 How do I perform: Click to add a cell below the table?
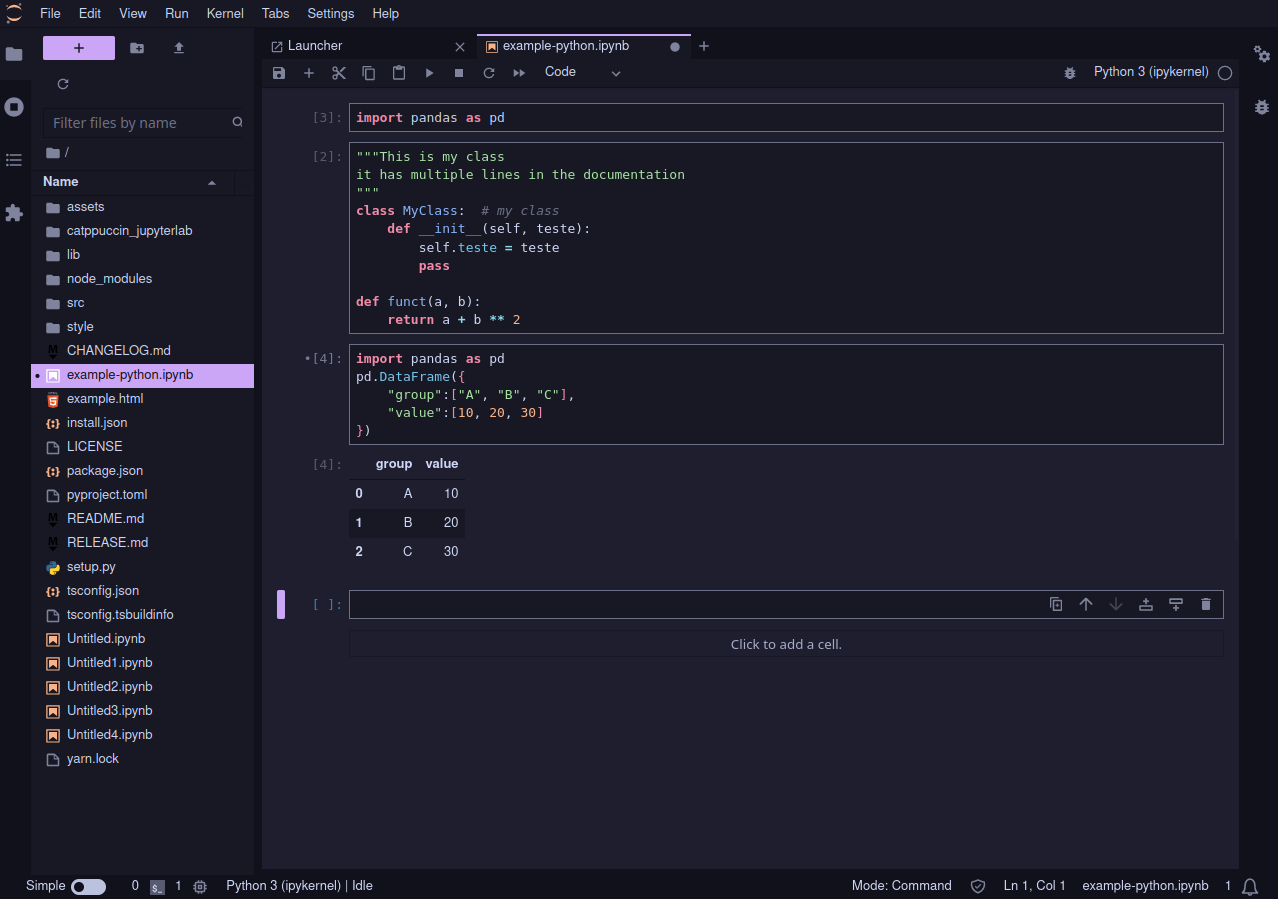tap(786, 644)
